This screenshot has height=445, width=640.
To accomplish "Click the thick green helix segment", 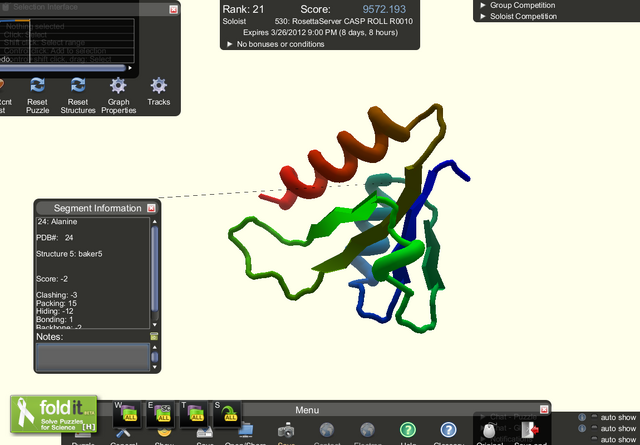I will [398, 259].
